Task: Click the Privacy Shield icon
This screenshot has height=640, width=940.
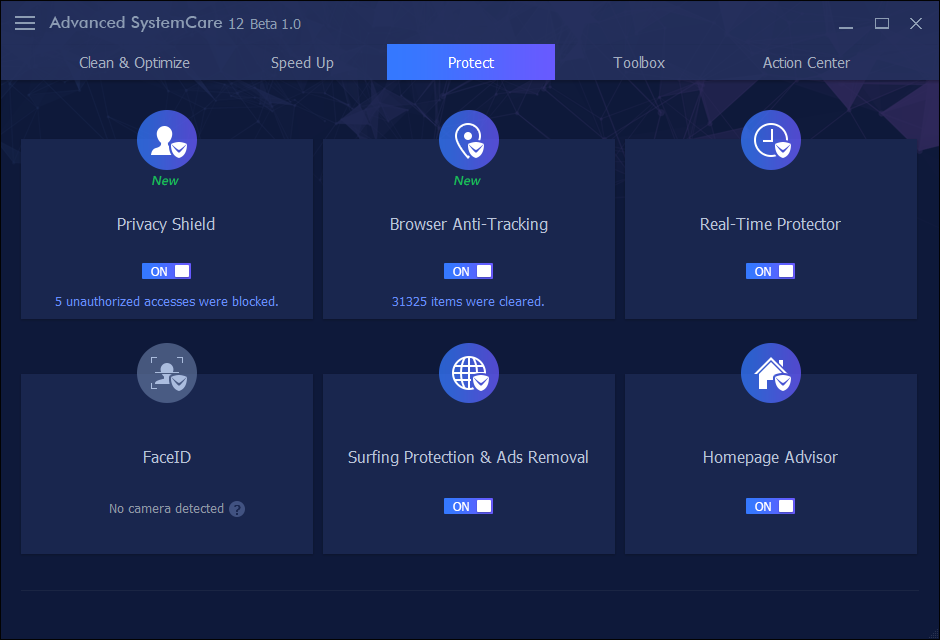Action: click(167, 140)
